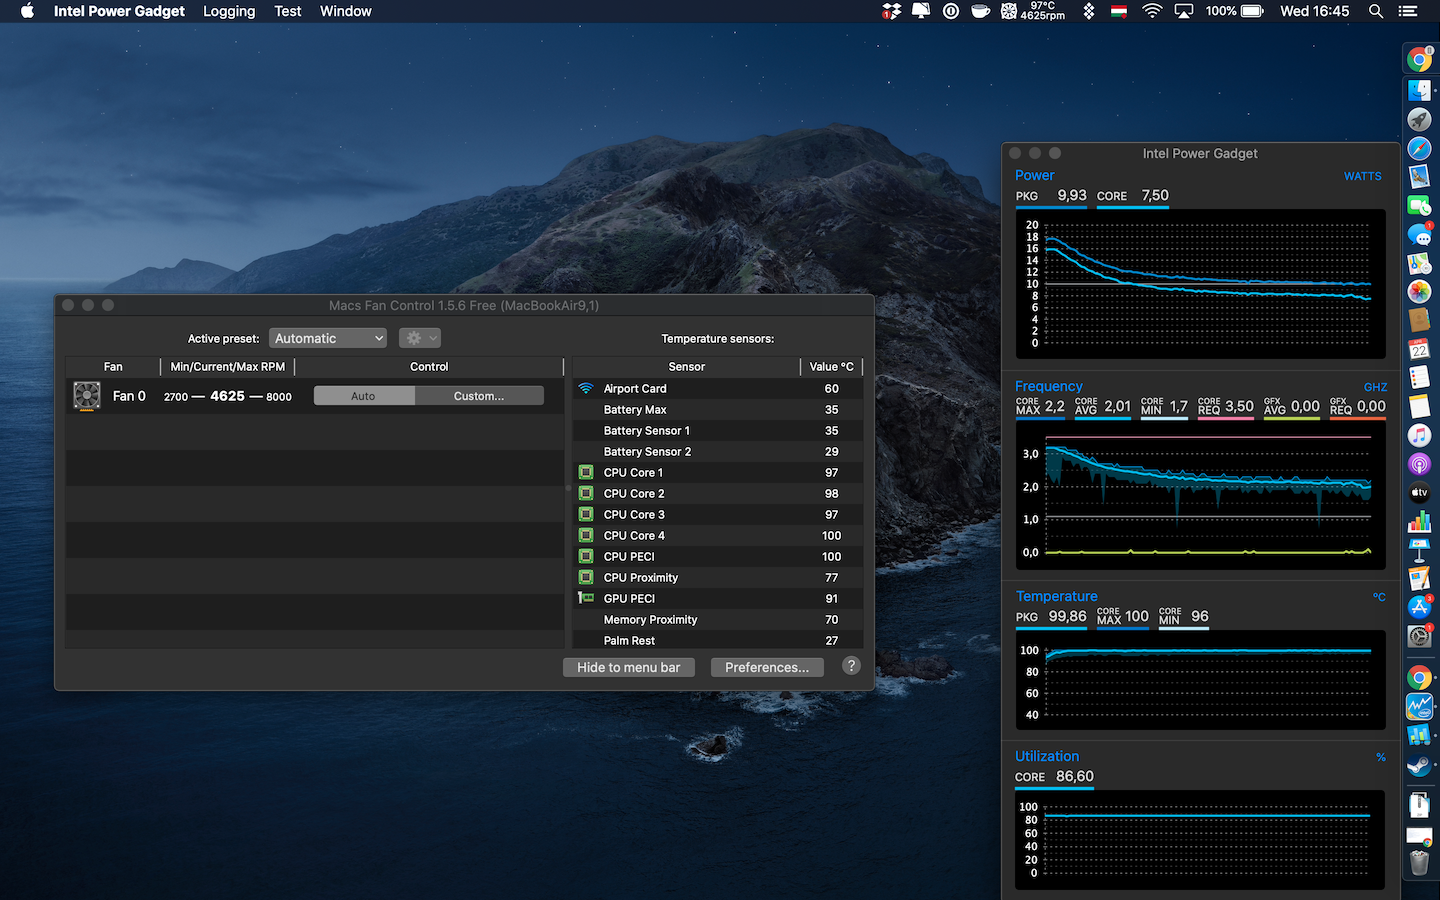
Task: Open the gear preset options dropdown
Action: 420,338
